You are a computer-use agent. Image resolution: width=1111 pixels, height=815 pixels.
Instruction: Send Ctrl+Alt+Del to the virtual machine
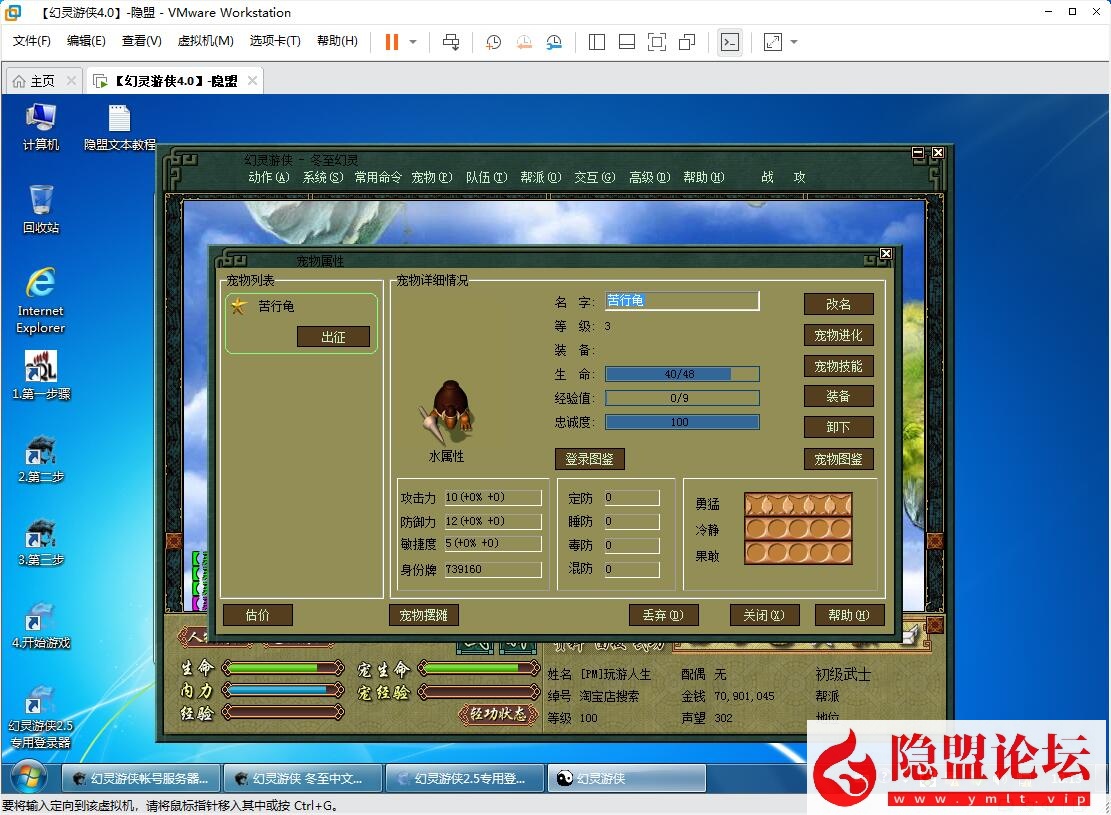point(452,42)
